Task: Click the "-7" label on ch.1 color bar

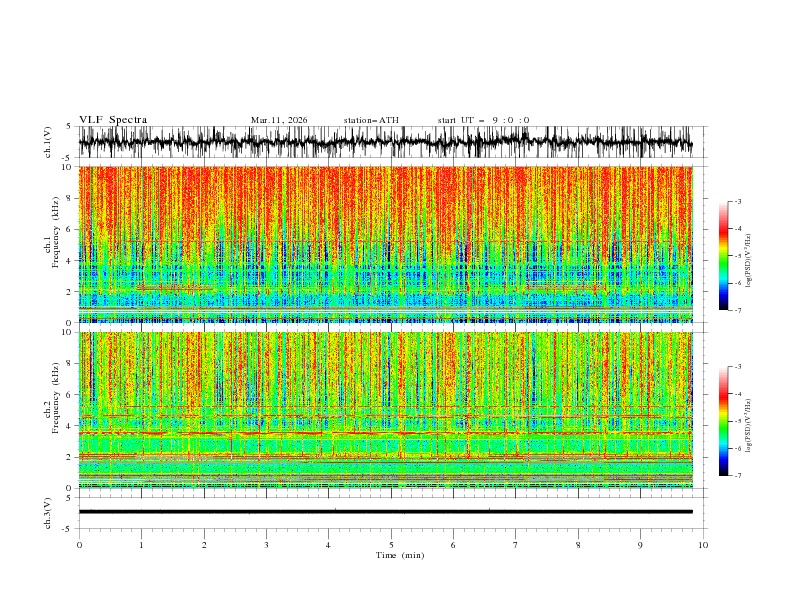Action: pyautogui.click(x=737, y=310)
